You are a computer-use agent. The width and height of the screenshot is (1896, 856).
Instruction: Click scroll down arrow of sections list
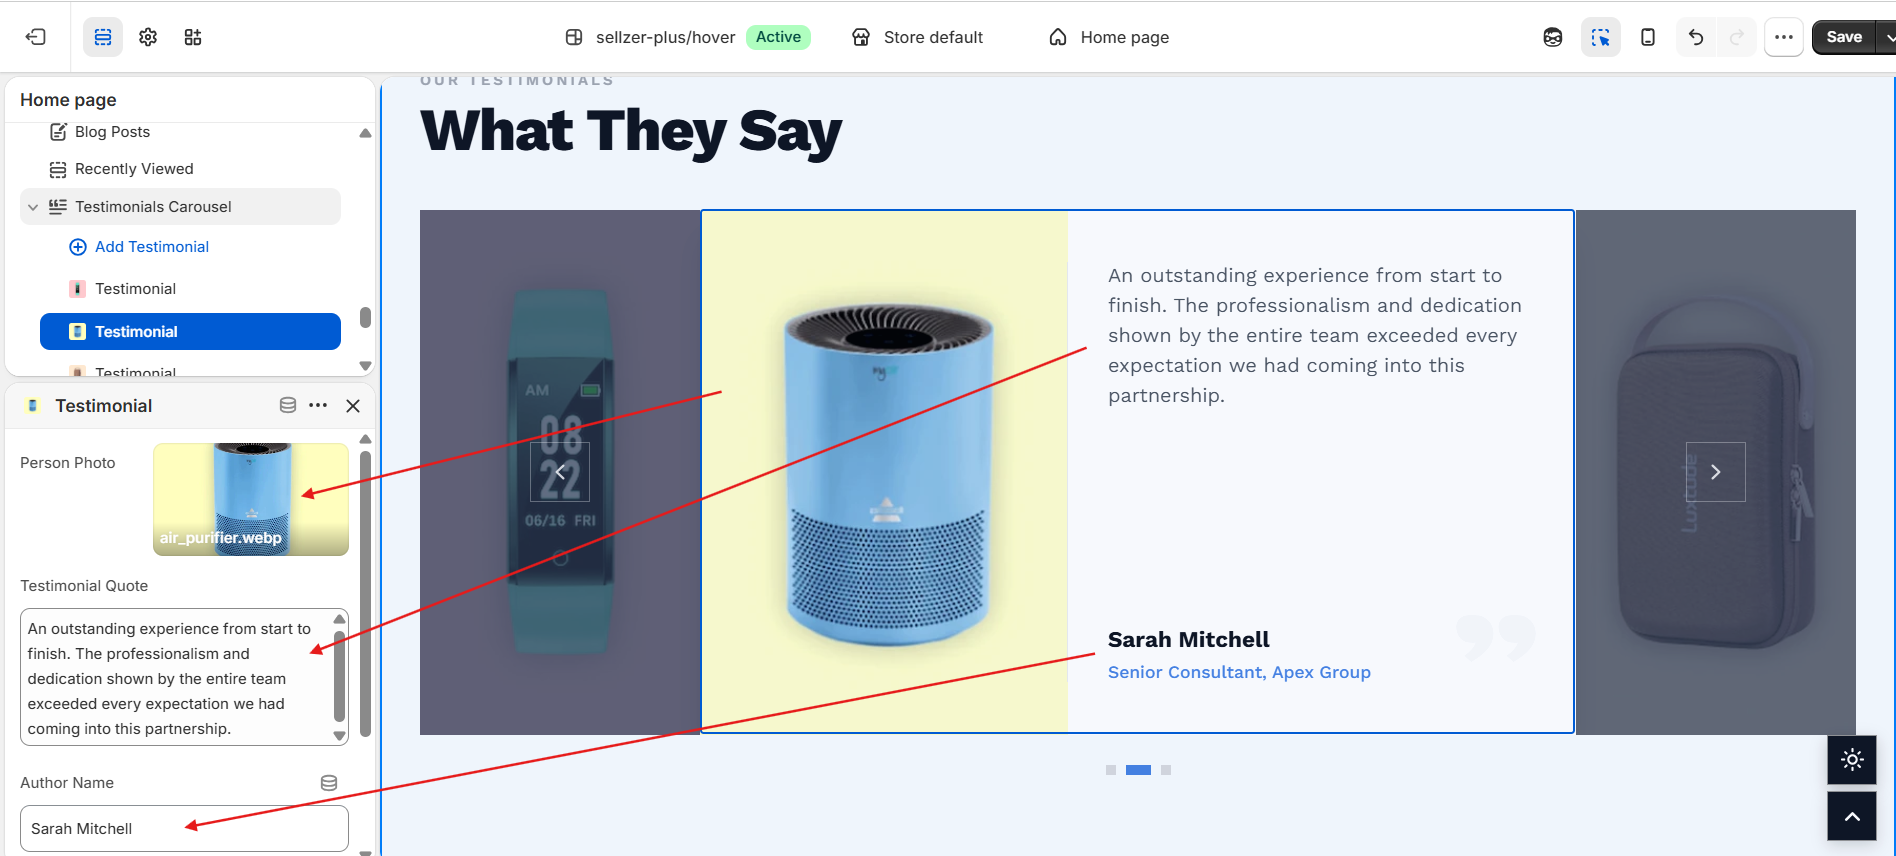[x=365, y=366]
